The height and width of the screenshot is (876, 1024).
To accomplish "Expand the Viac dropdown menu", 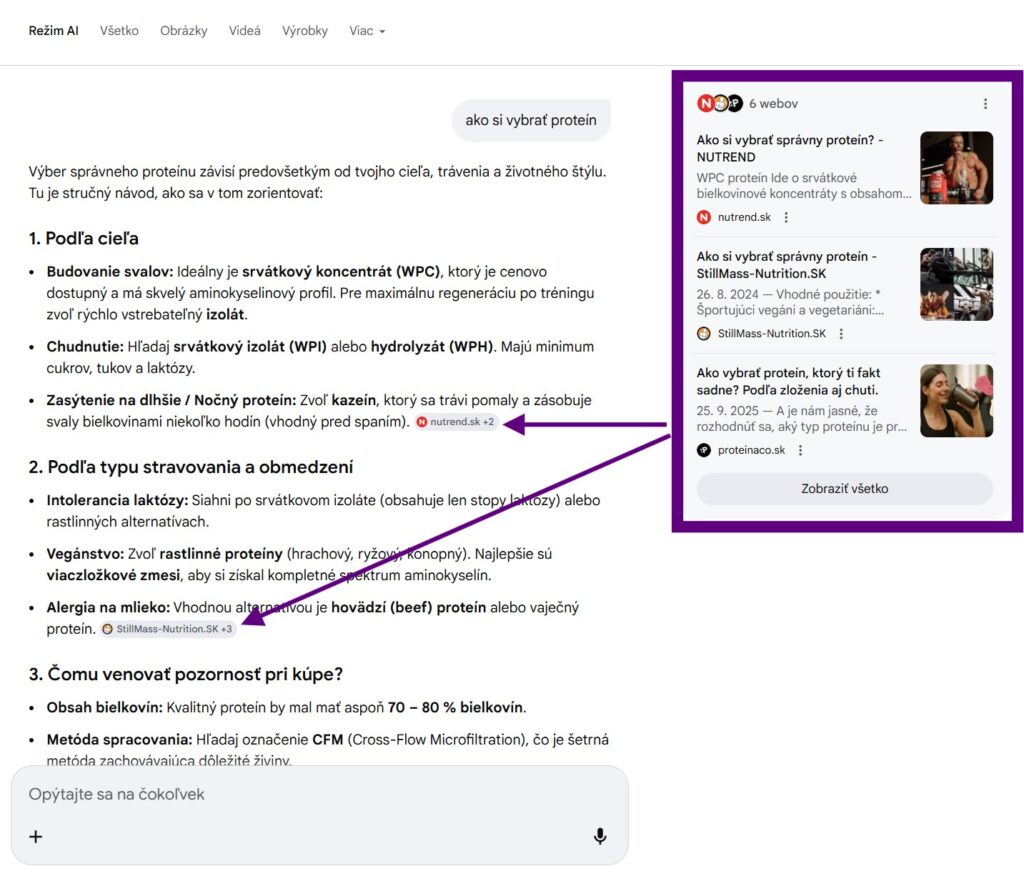I will pos(367,31).
